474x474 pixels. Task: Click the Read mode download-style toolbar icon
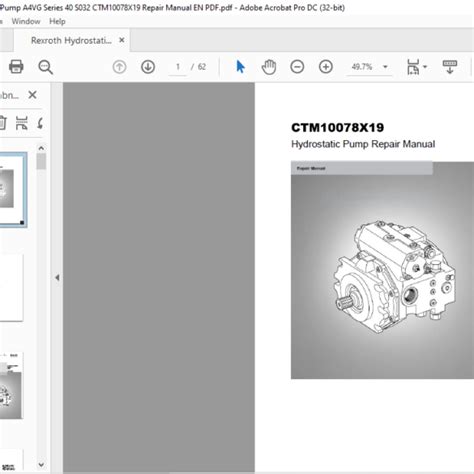450,67
